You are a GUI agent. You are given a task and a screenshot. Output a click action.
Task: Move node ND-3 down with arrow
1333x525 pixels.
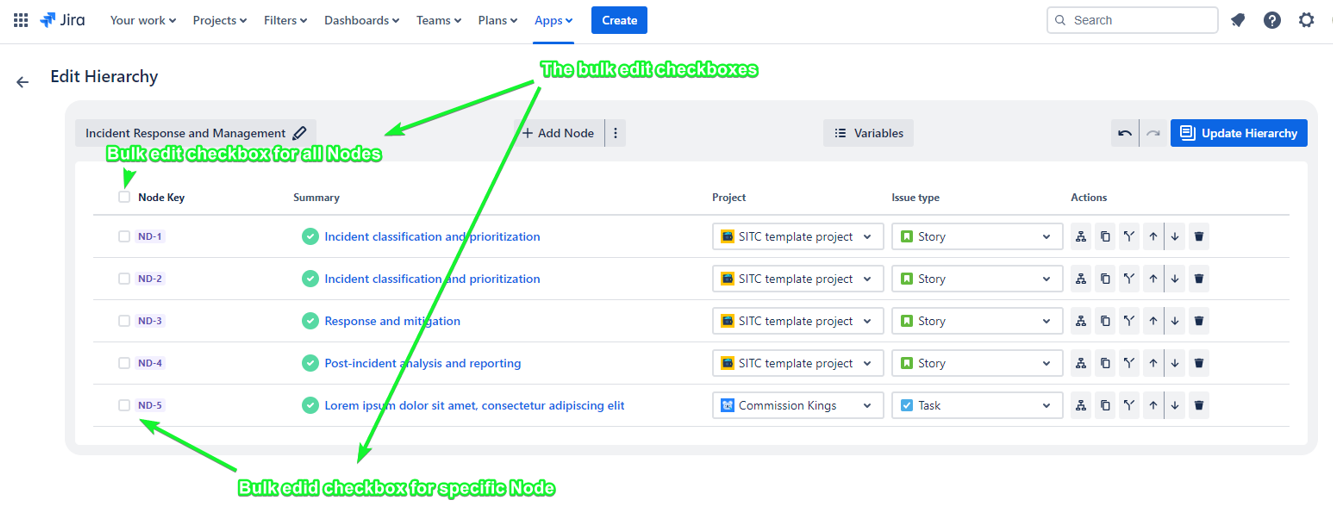coord(1175,321)
